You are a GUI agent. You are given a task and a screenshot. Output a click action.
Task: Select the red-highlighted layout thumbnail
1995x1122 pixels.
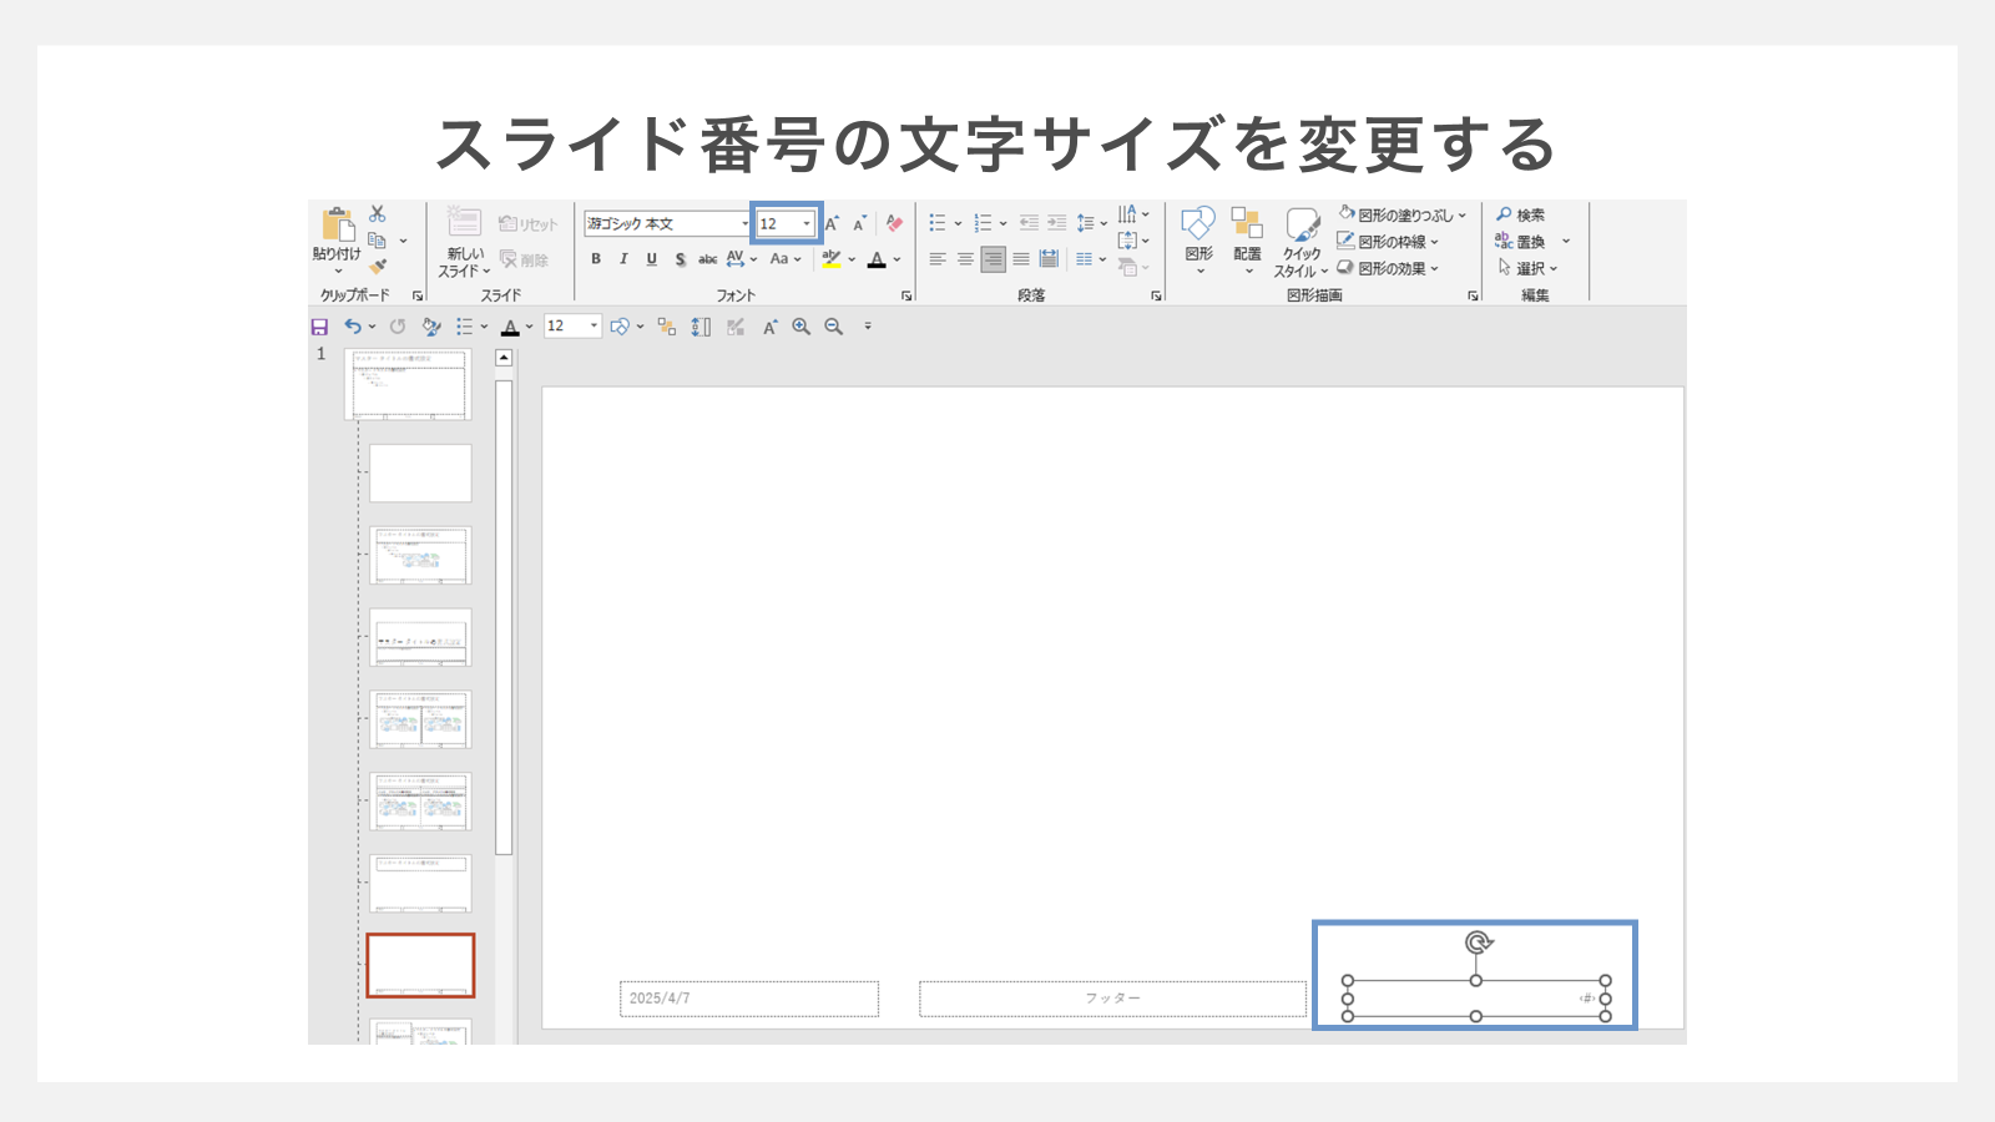420,965
